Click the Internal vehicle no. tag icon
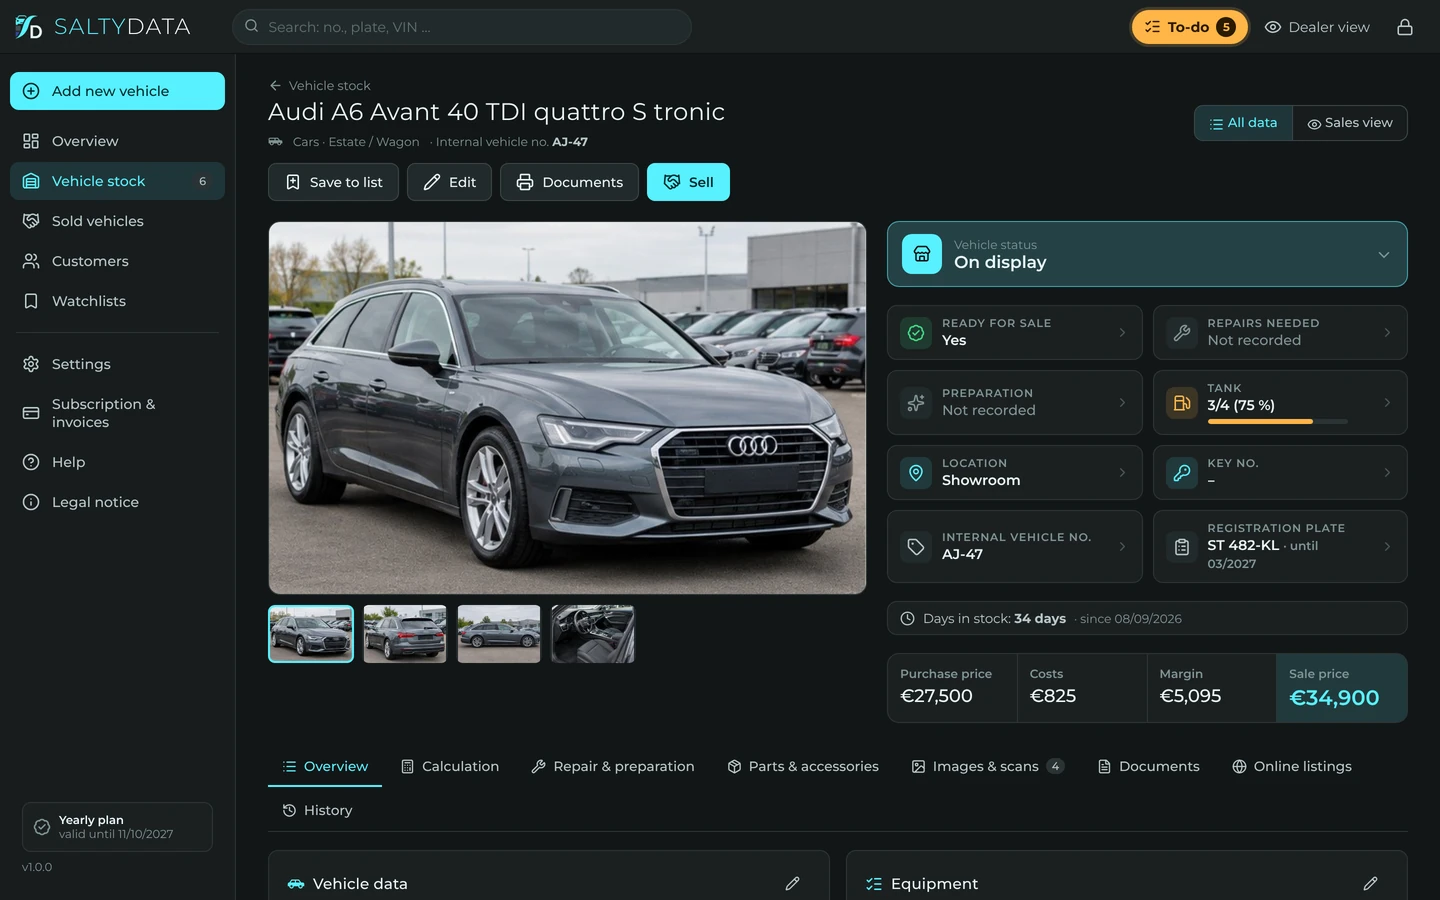Screen dimensions: 1440x900 [916, 546]
